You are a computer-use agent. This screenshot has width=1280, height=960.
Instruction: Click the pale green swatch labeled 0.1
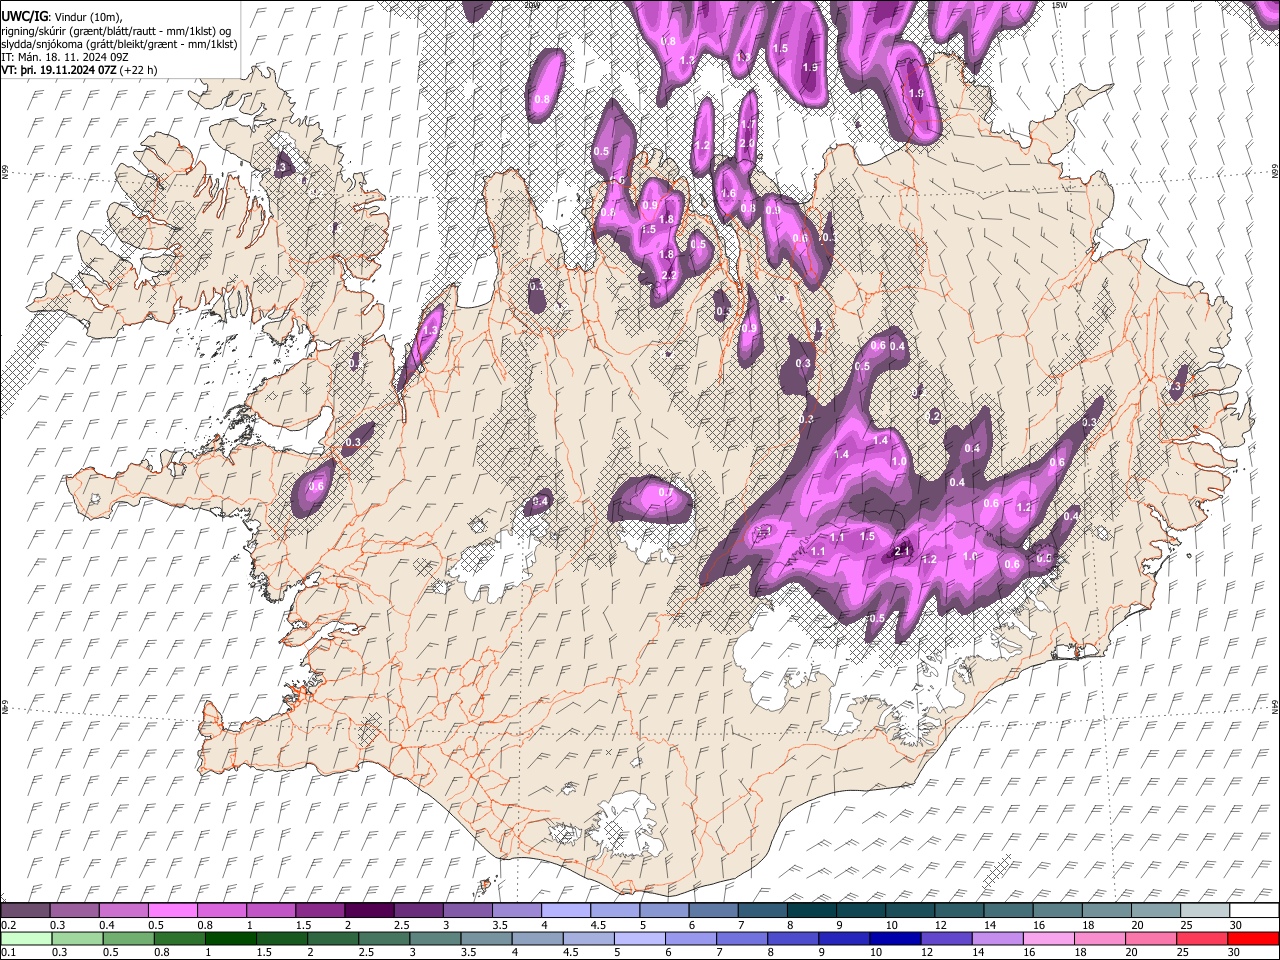click(26, 938)
